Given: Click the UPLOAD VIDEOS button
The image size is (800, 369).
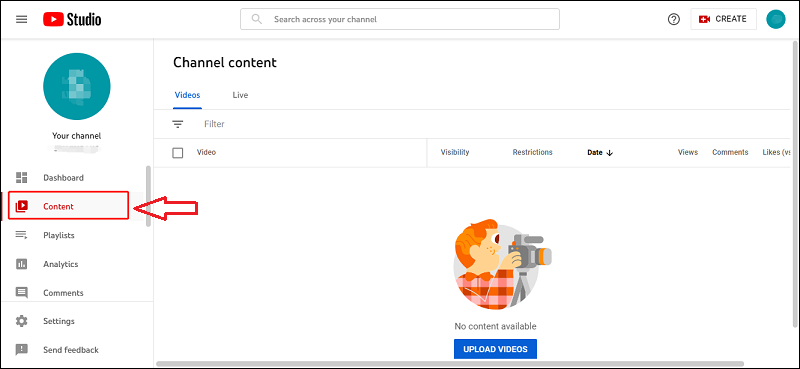Looking at the screenshot, I should 495,349.
